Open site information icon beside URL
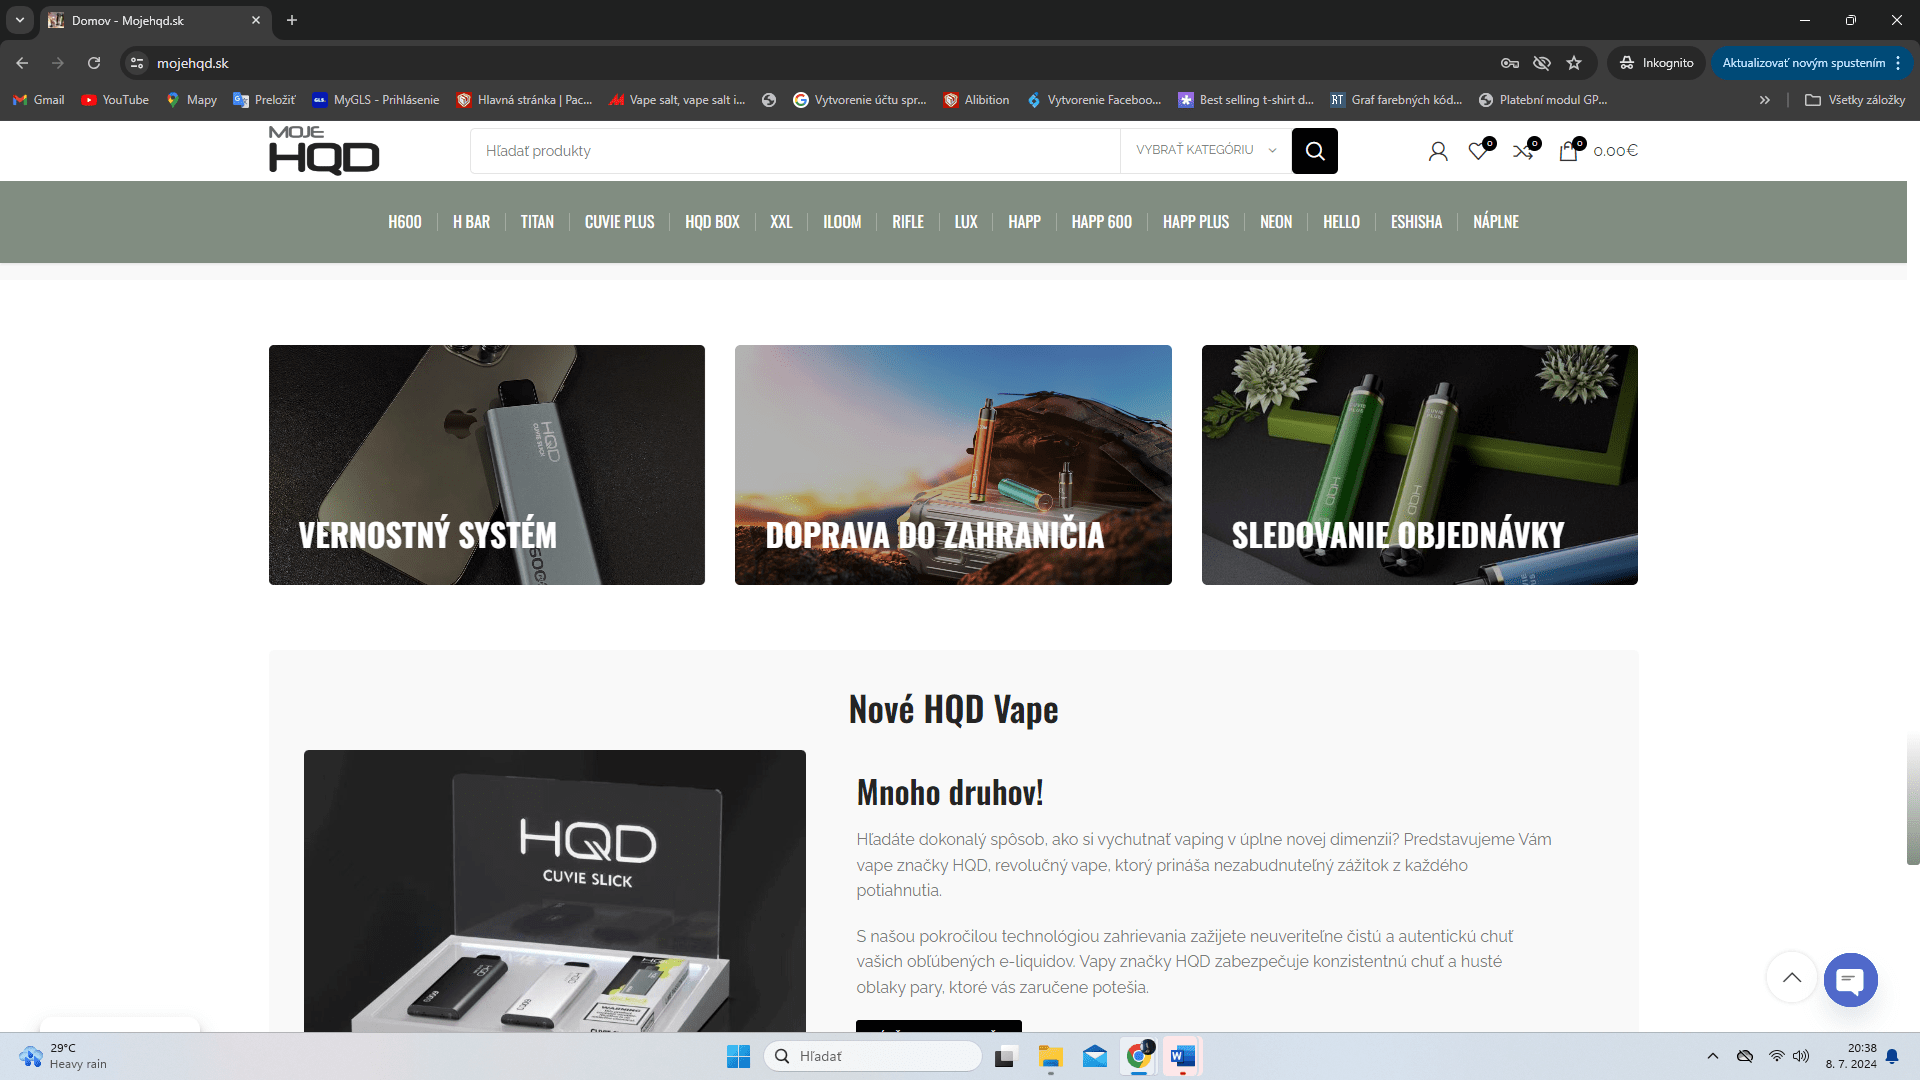The height and width of the screenshot is (1080, 1920). pyautogui.click(x=137, y=63)
